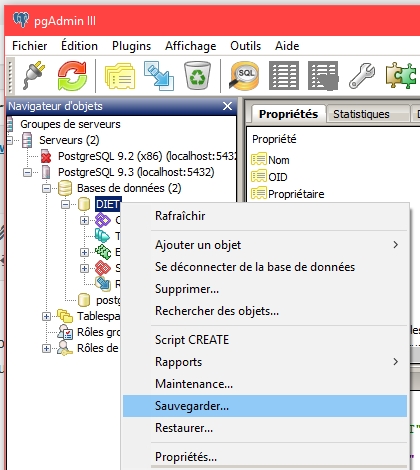Select the DIET database item

108,204
